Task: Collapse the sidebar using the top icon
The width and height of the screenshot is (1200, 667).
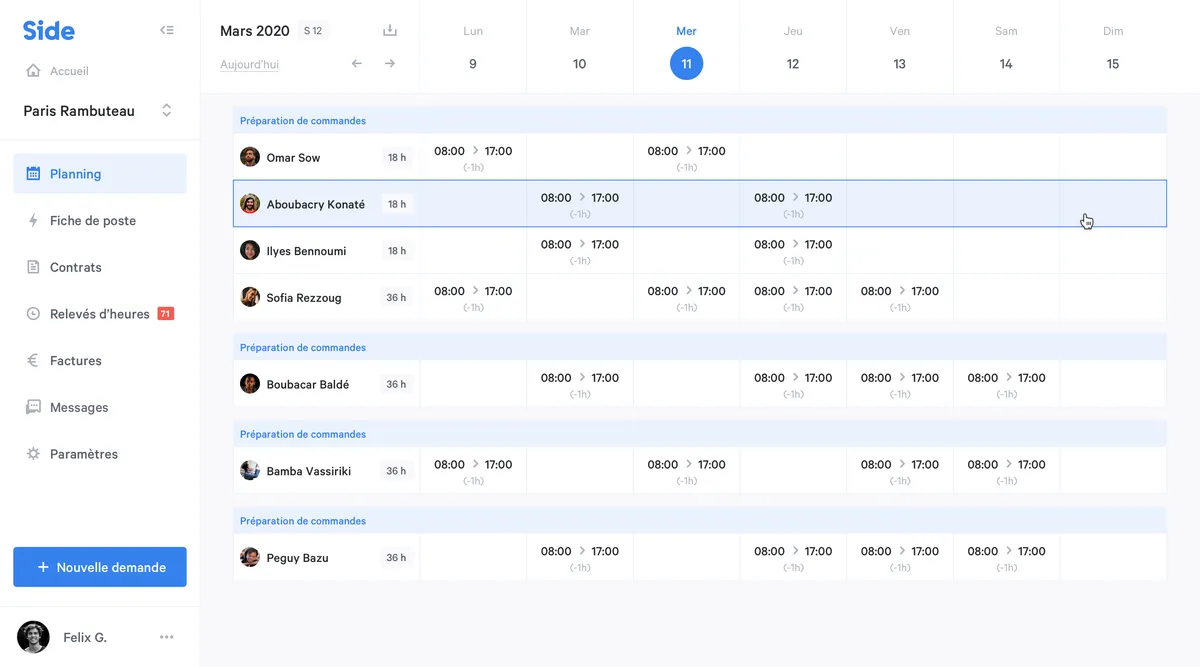Action: [x=167, y=30]
